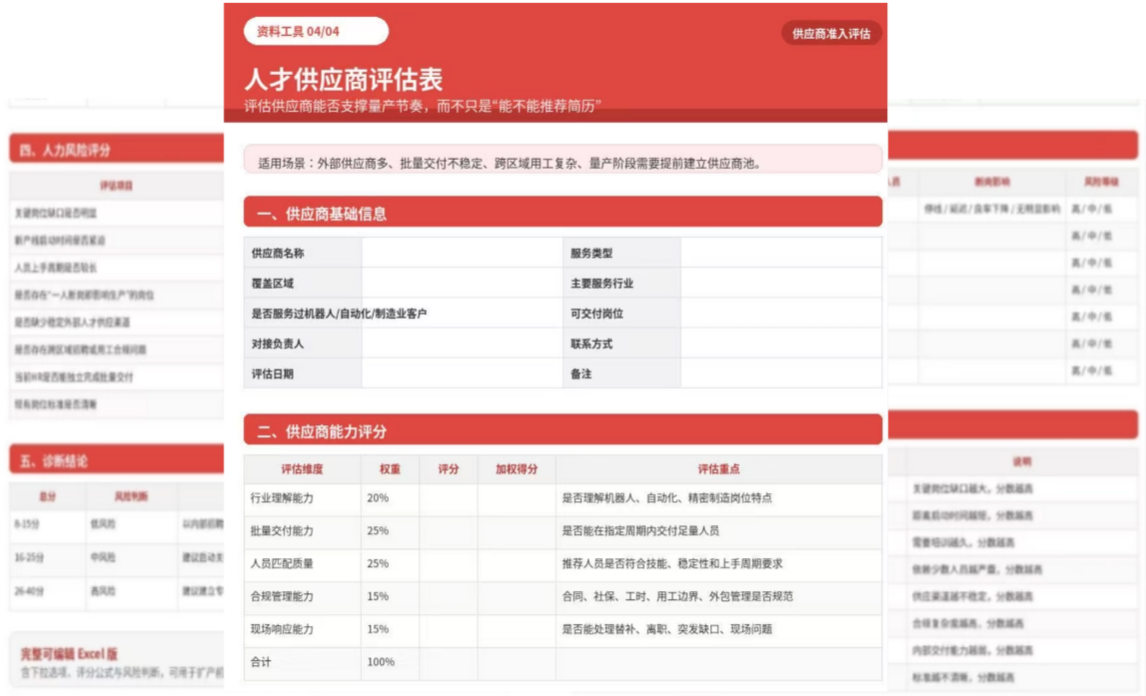
Task: Click the 一、供应商基础信息 section header
Action: coord(563,213)
